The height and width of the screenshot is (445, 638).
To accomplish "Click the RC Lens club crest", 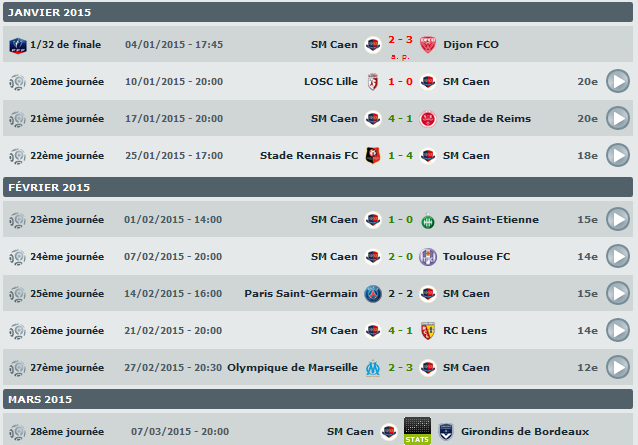I will tap(428, 330).
